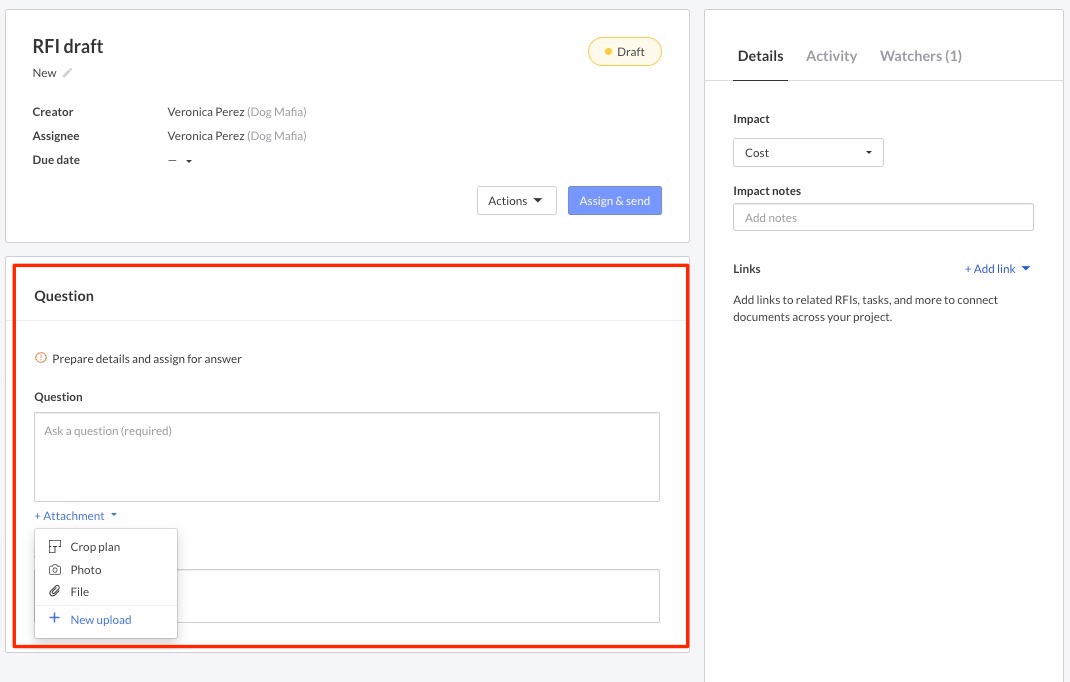1070x682 pixels.
Task: Click the text box behind the attachment menu
Action: (418, 596)
